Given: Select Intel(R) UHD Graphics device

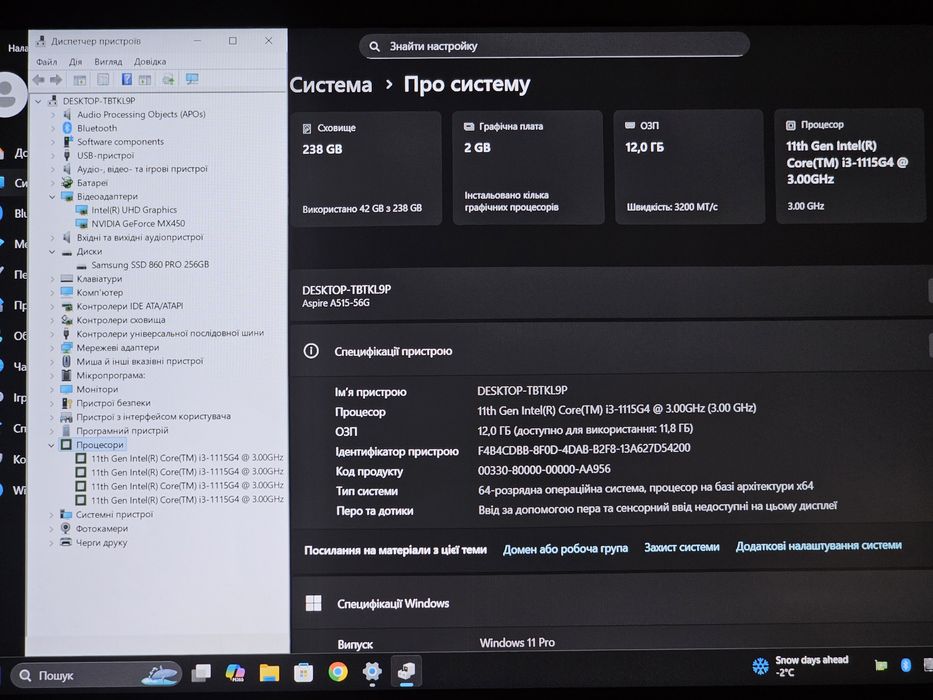Looking at the screenshot, I should point(134,210).
